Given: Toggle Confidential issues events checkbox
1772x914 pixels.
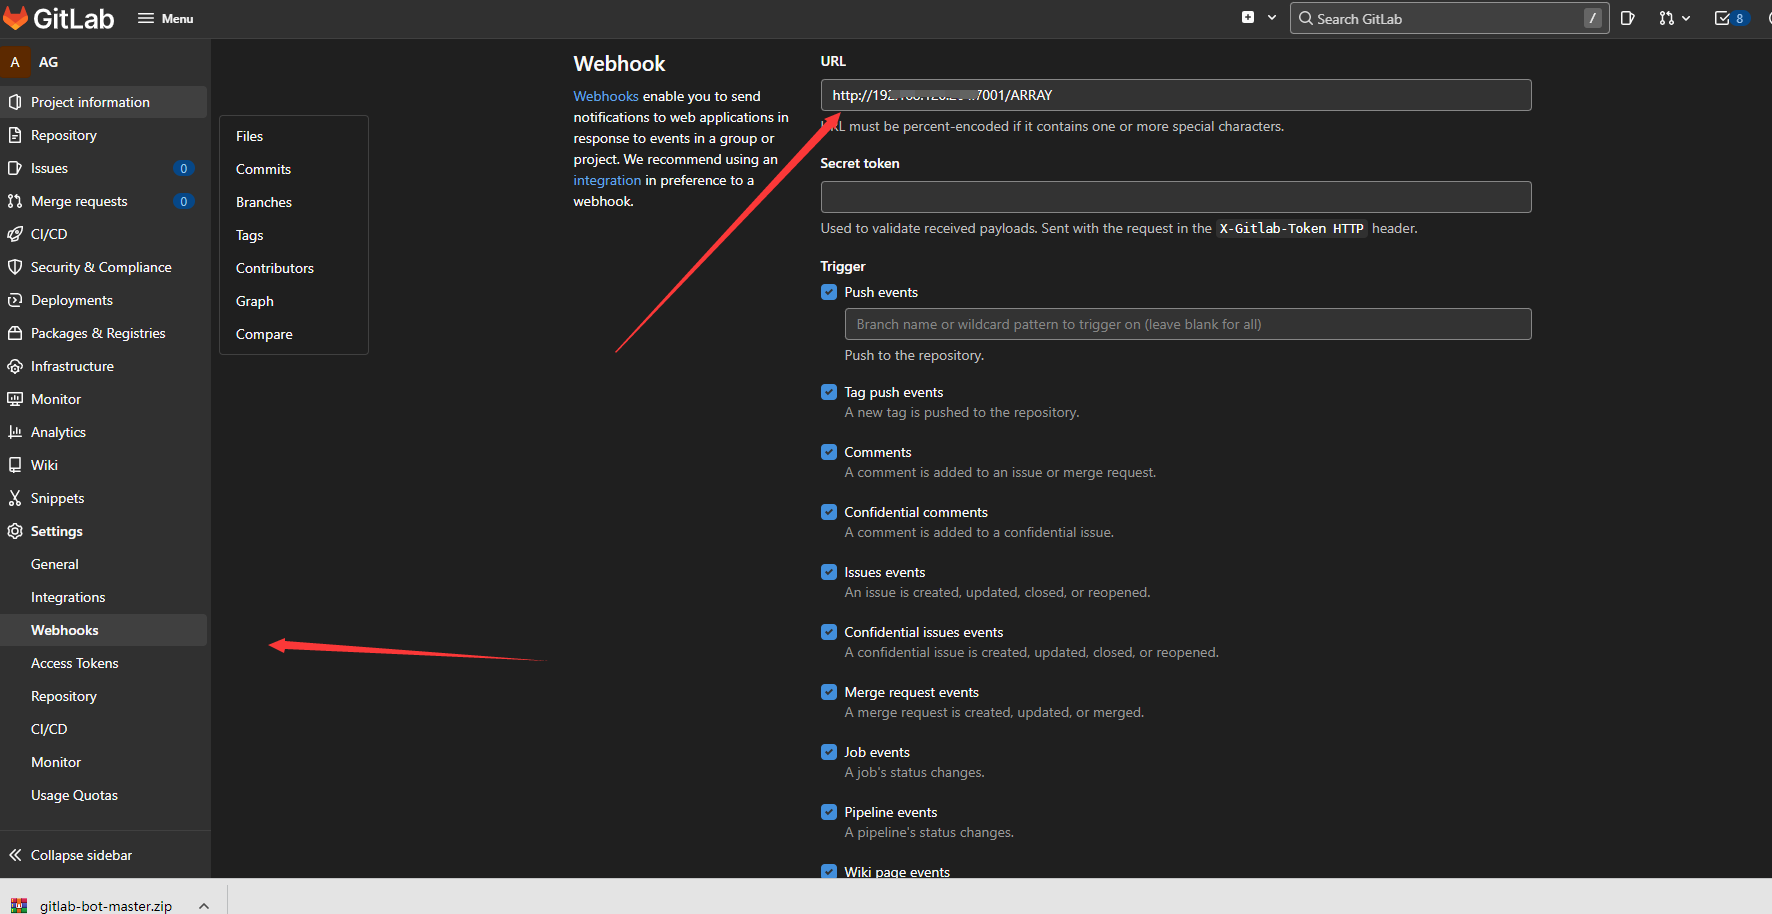Looking at the screenshot, I should (829, 632).
